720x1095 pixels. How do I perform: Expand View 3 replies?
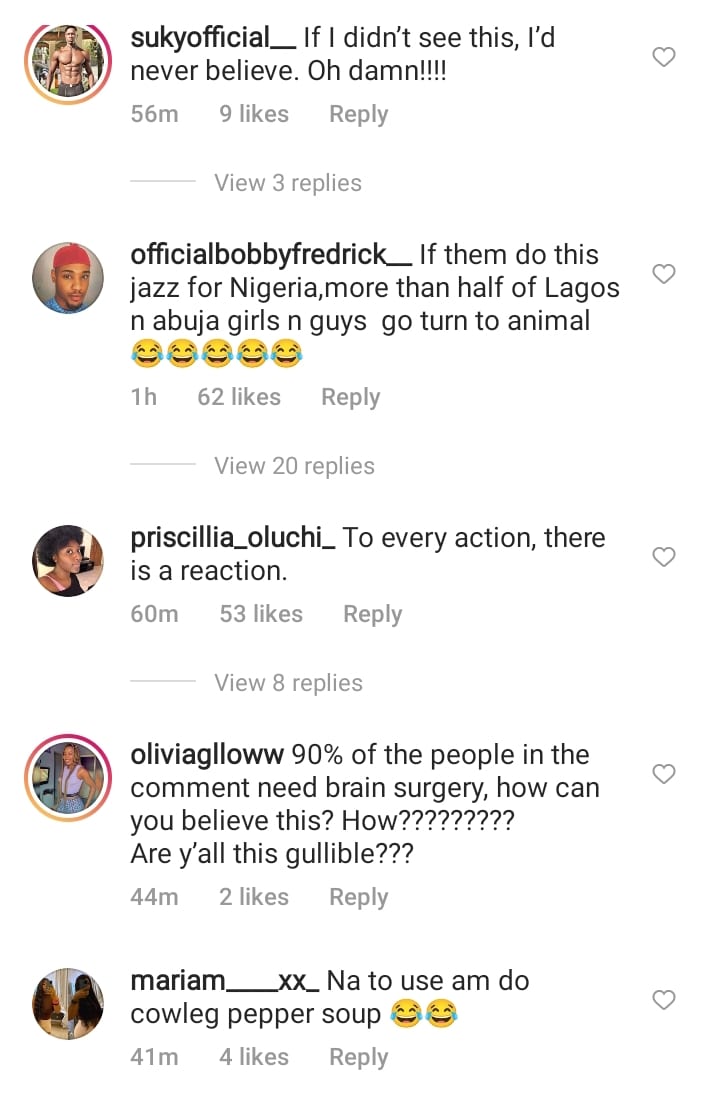coord(288,183)
